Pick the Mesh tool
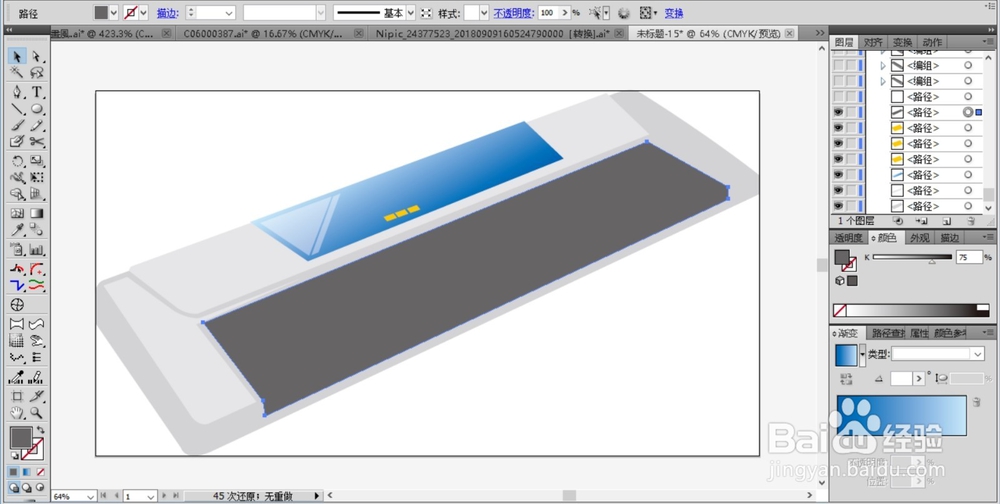1000x504 pixels. (17, 214)
